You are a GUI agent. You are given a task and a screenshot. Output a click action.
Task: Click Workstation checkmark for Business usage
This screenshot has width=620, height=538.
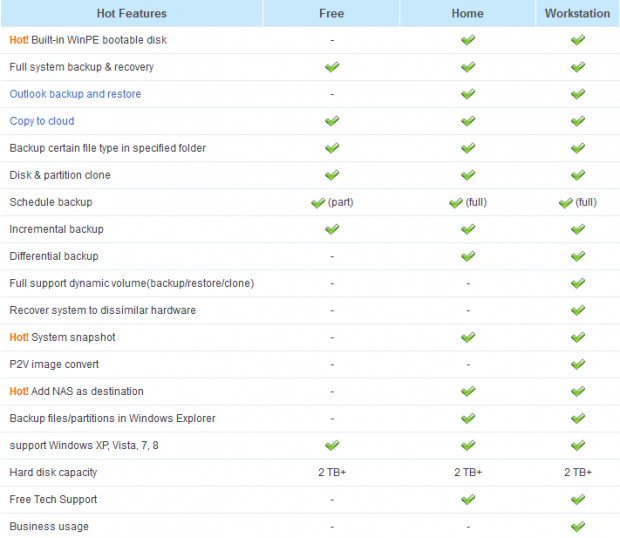578,526
